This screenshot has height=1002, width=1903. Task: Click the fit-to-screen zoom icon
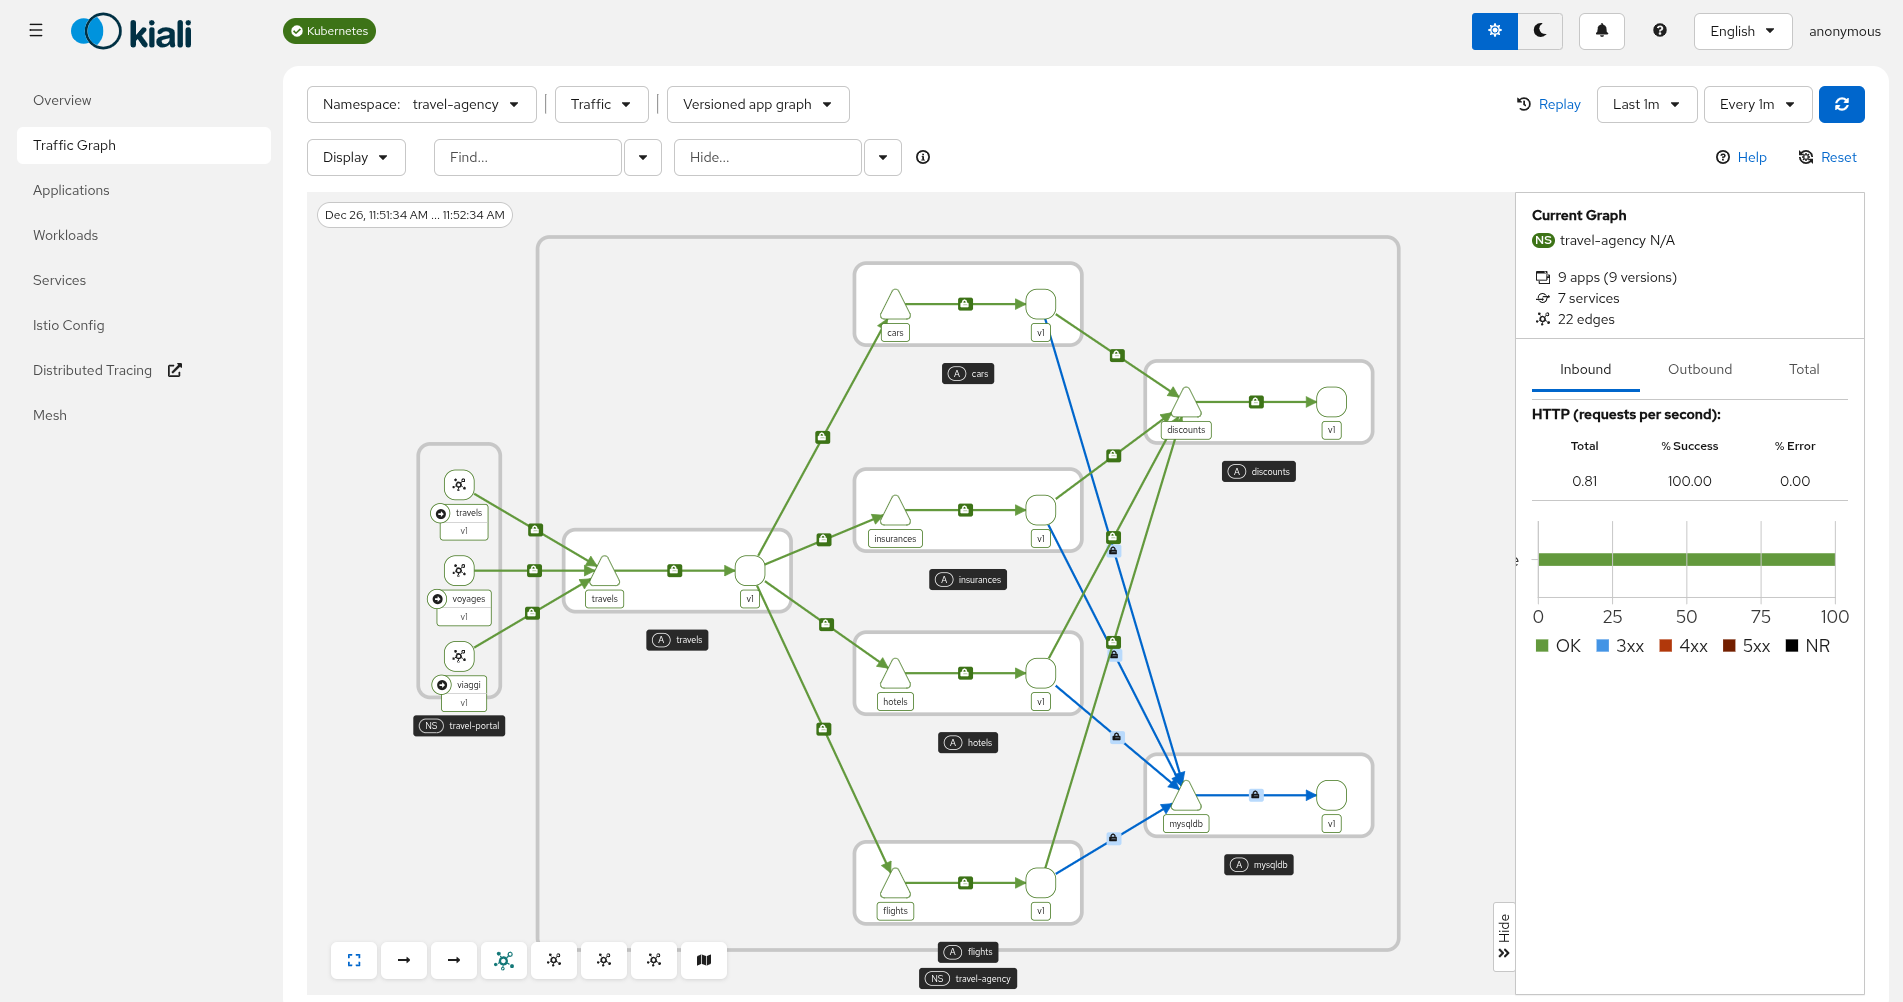tap(354, 960)
